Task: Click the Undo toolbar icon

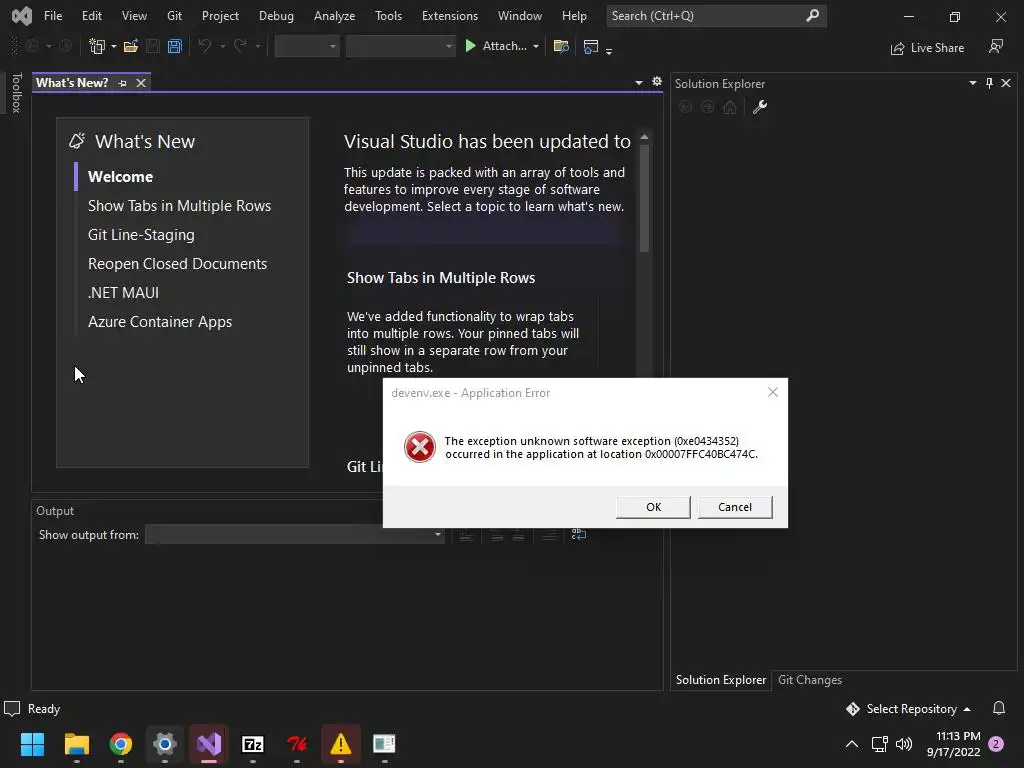Action: pyautogui.click(x=204, y=46)
